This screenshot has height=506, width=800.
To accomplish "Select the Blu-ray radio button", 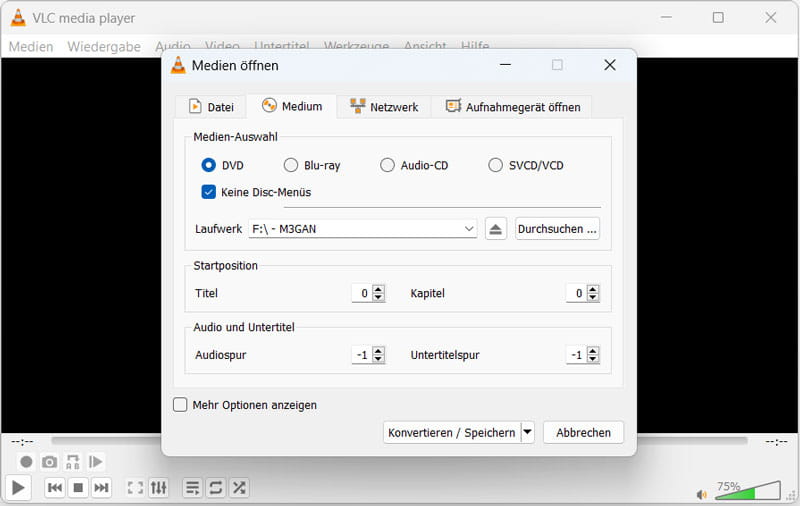I will (291, 165).
